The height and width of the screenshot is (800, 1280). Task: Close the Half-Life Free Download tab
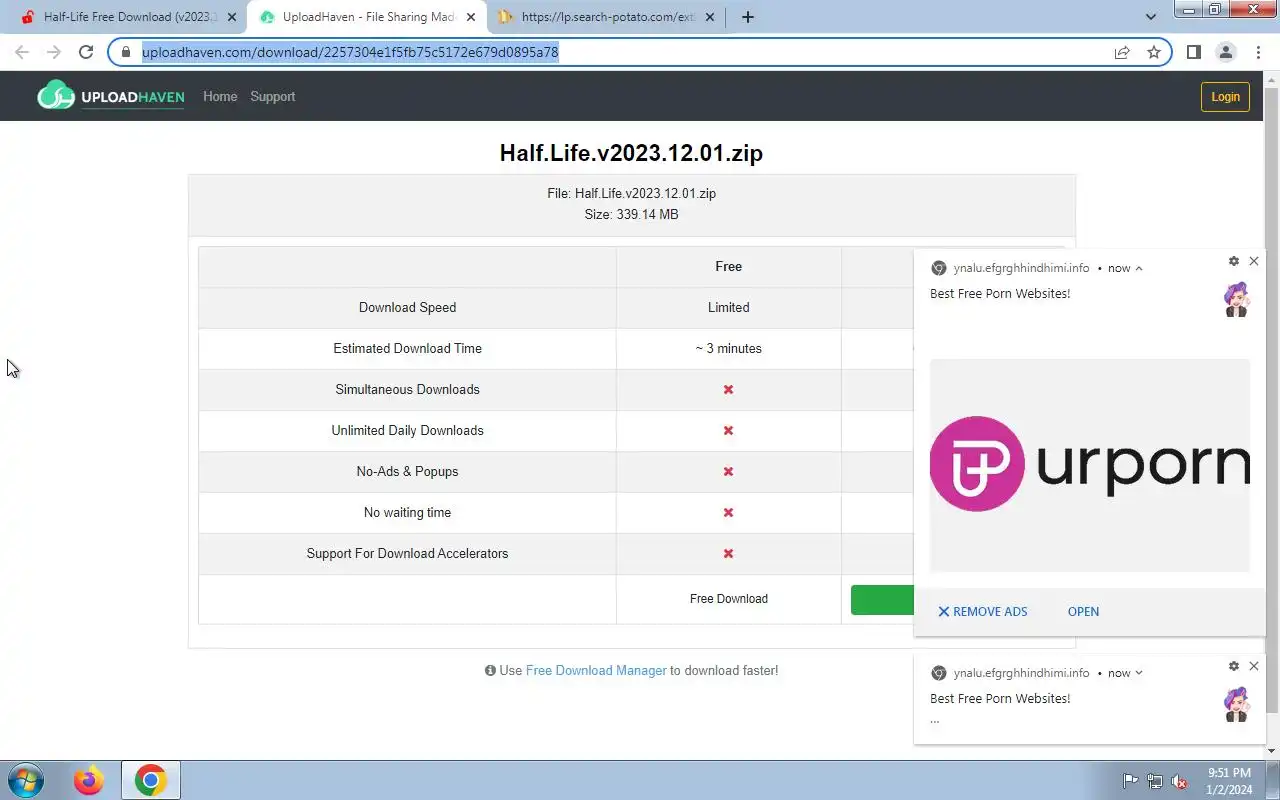click(232, 17)
